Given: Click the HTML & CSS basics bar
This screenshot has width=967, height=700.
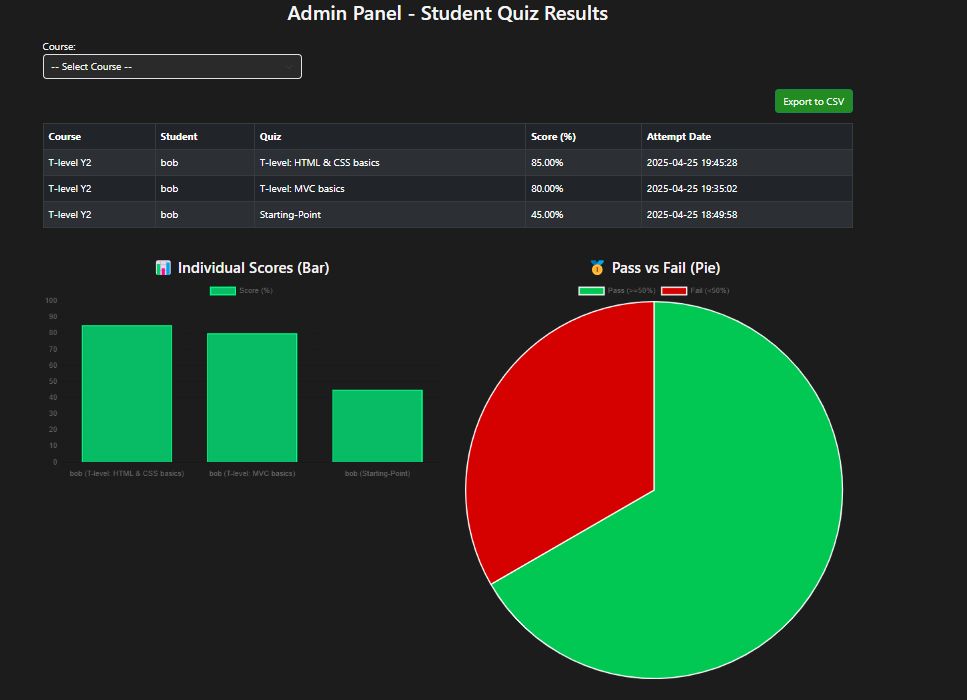Looking at the screenshot, I should (x=127, y=393).
